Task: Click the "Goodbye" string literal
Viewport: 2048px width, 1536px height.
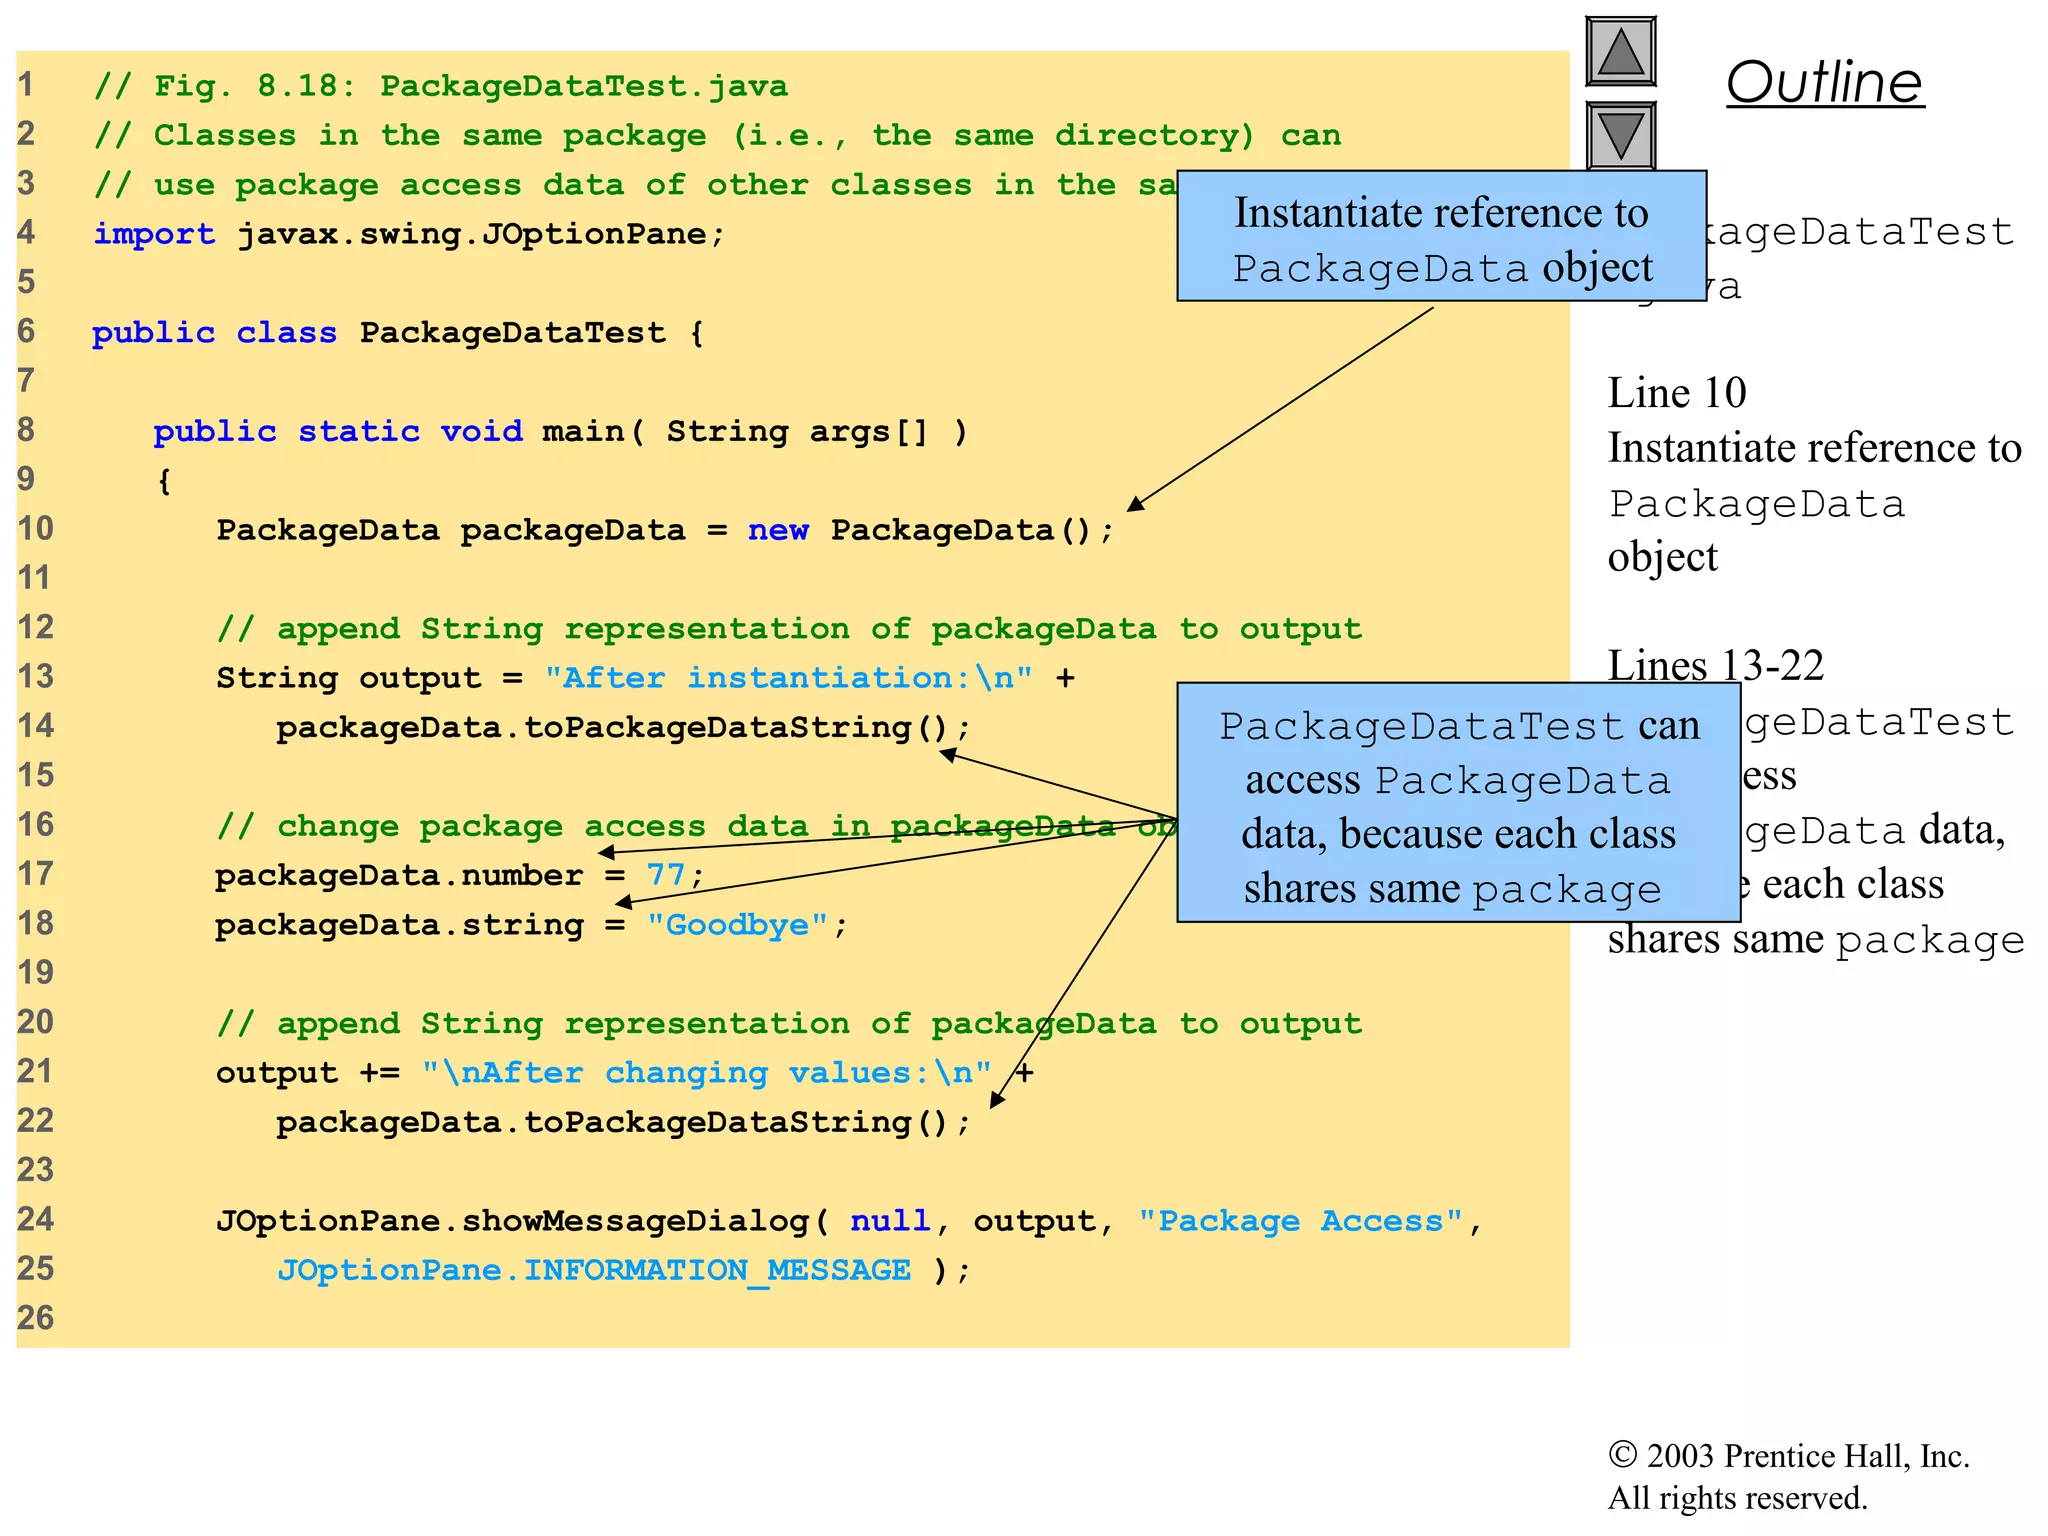Action: click(x=738, y=925)
